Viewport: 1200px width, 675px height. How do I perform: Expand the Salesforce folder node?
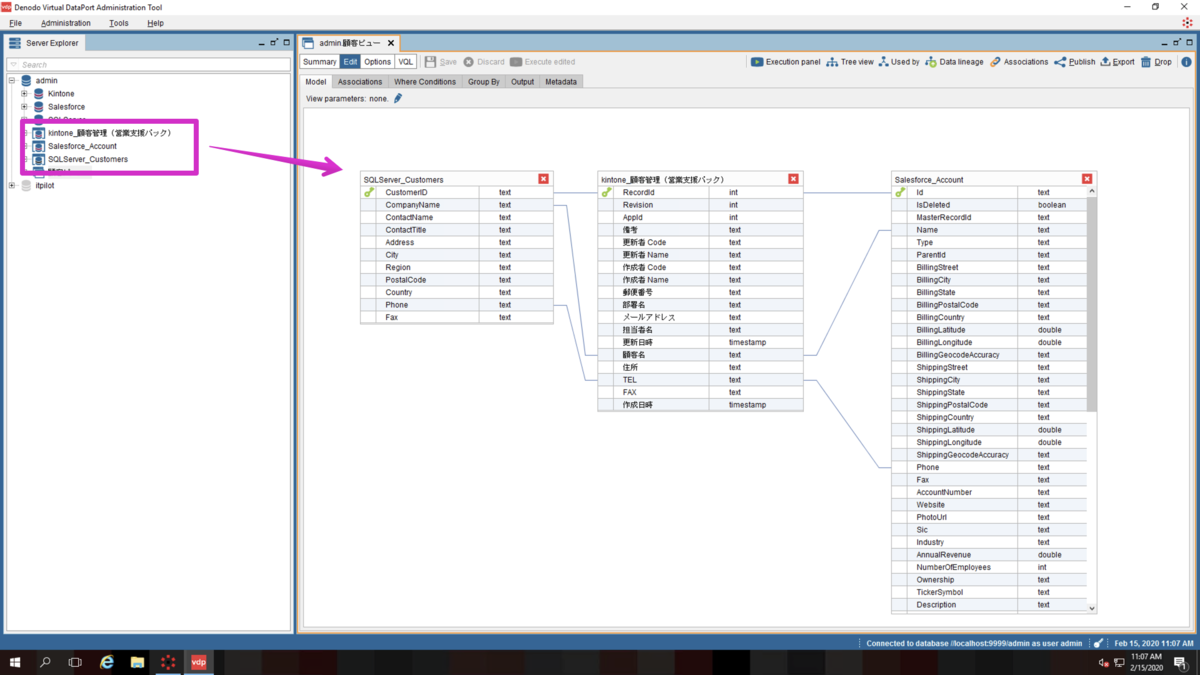pyautogui.click(x=24, y=106)
